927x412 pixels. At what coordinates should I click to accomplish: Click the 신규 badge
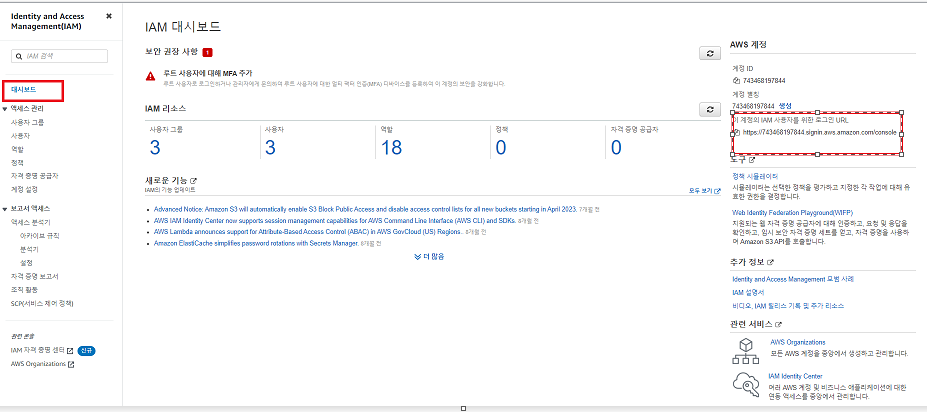tap(86, 351)
